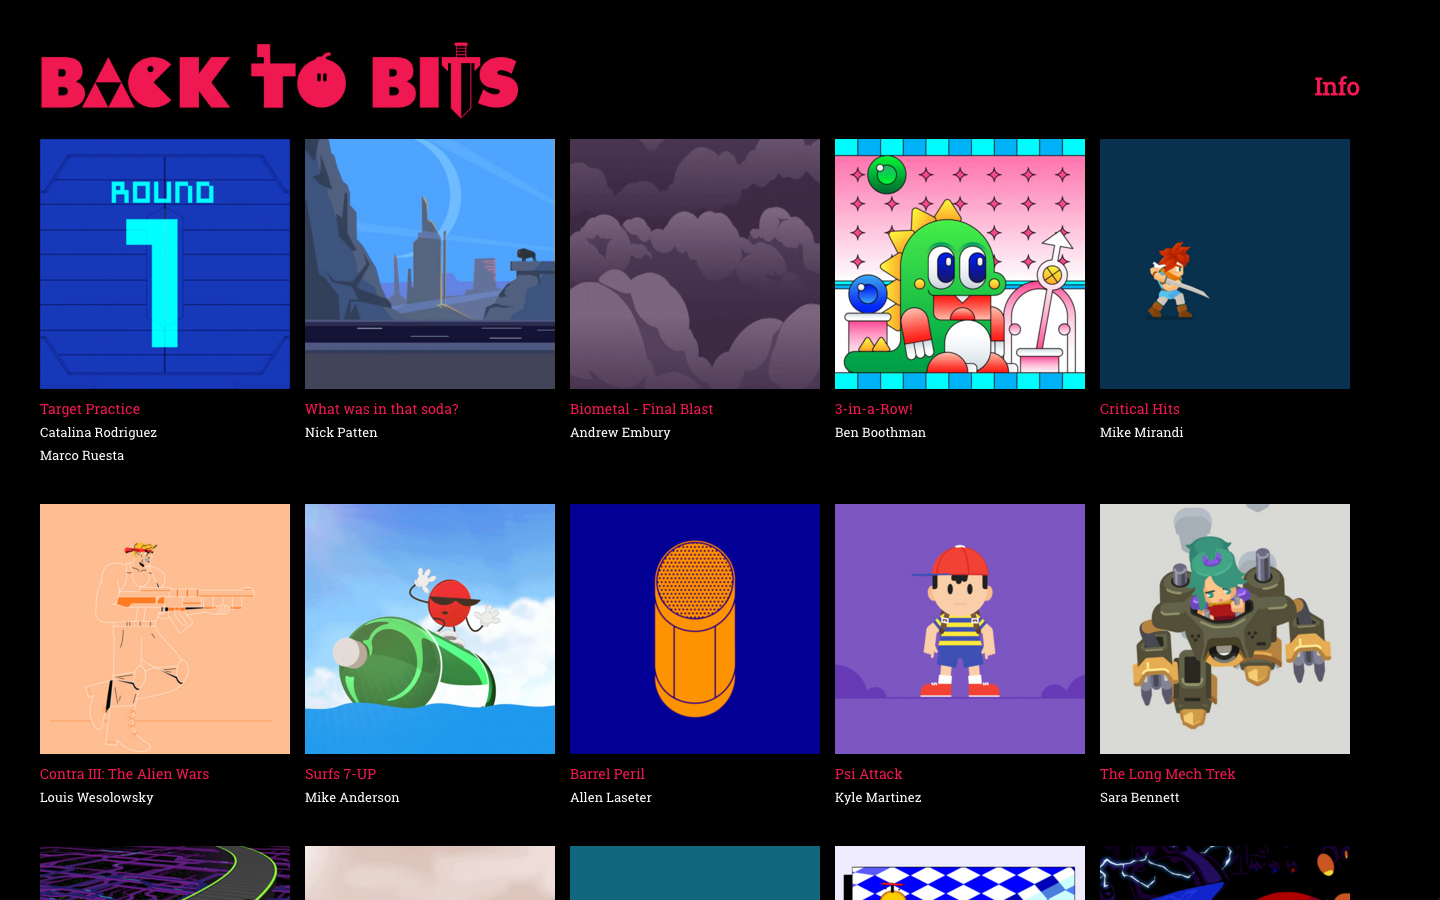Open the lightning bolt thumbnail
The height and width of the screenshot is (900, 1440).
point(1225,873)
